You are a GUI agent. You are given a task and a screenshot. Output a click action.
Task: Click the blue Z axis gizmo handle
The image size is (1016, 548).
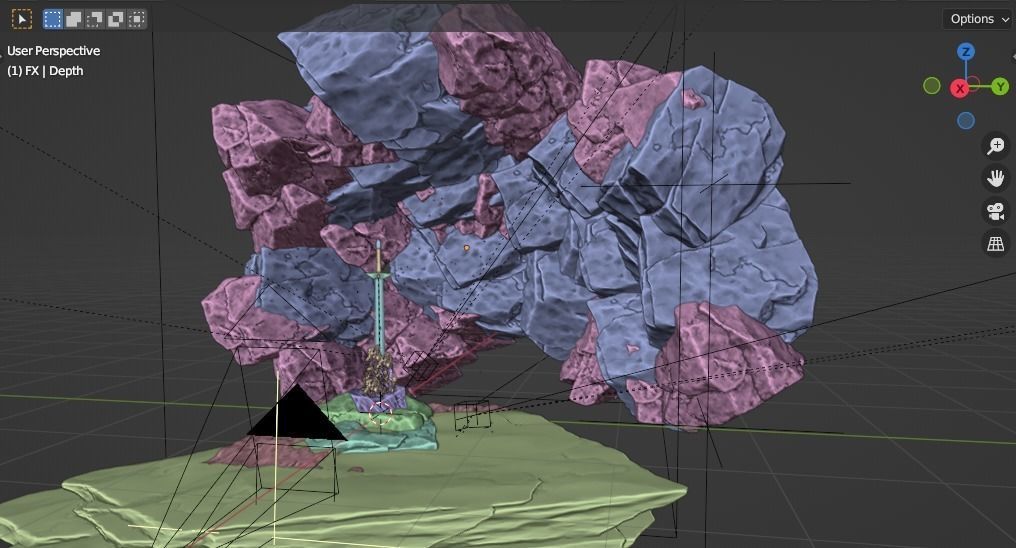pos(965,52)
